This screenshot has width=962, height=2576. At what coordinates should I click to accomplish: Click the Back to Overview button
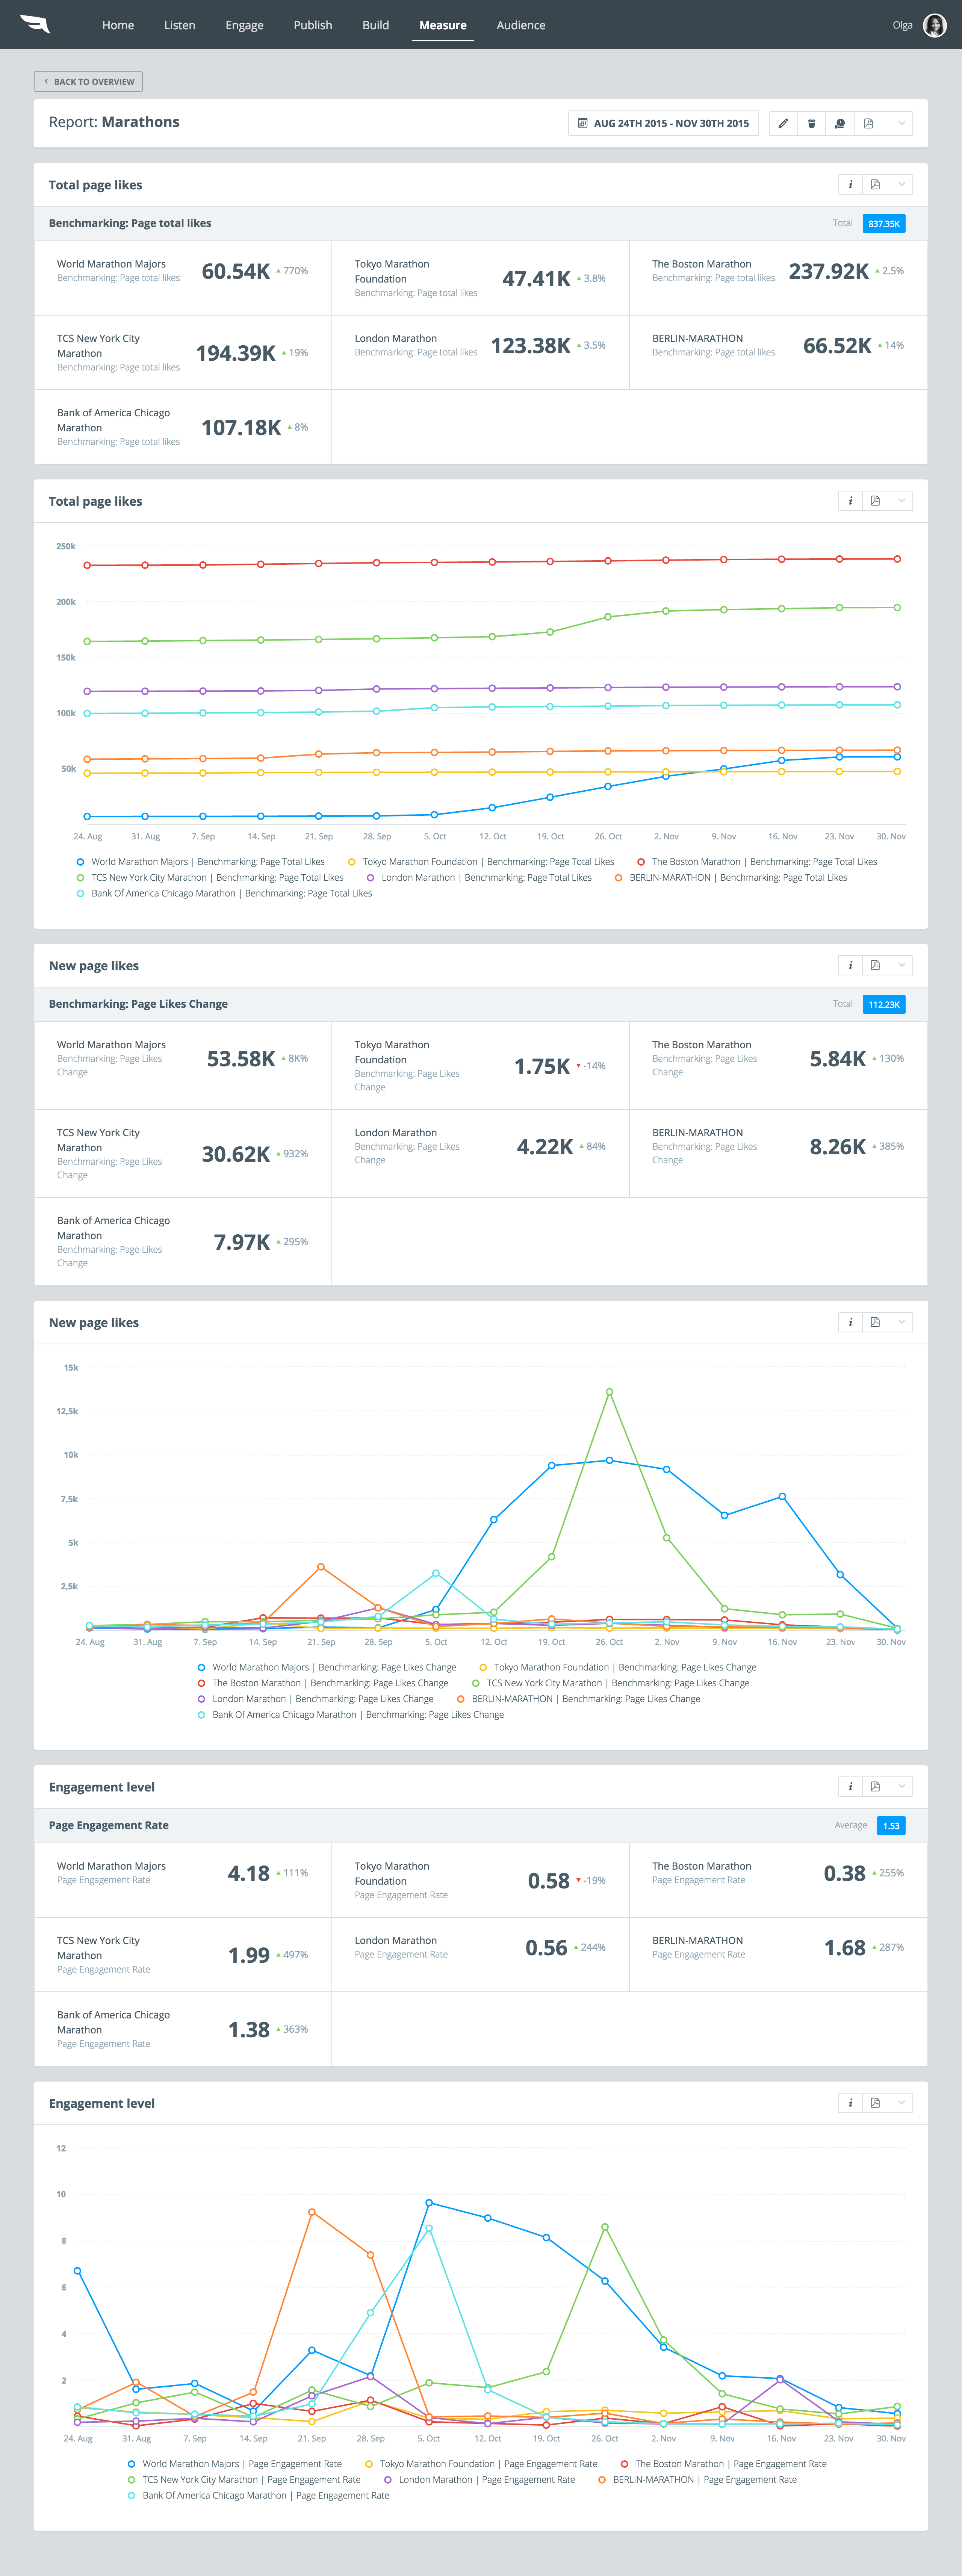tap(88, 82)
